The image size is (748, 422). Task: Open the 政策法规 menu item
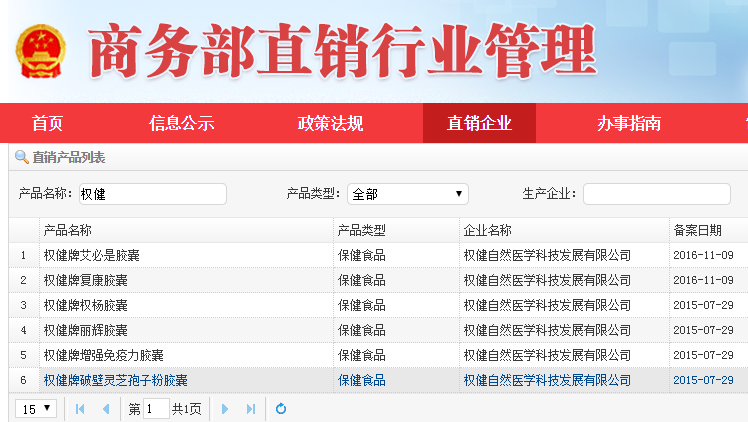(330, 123)
